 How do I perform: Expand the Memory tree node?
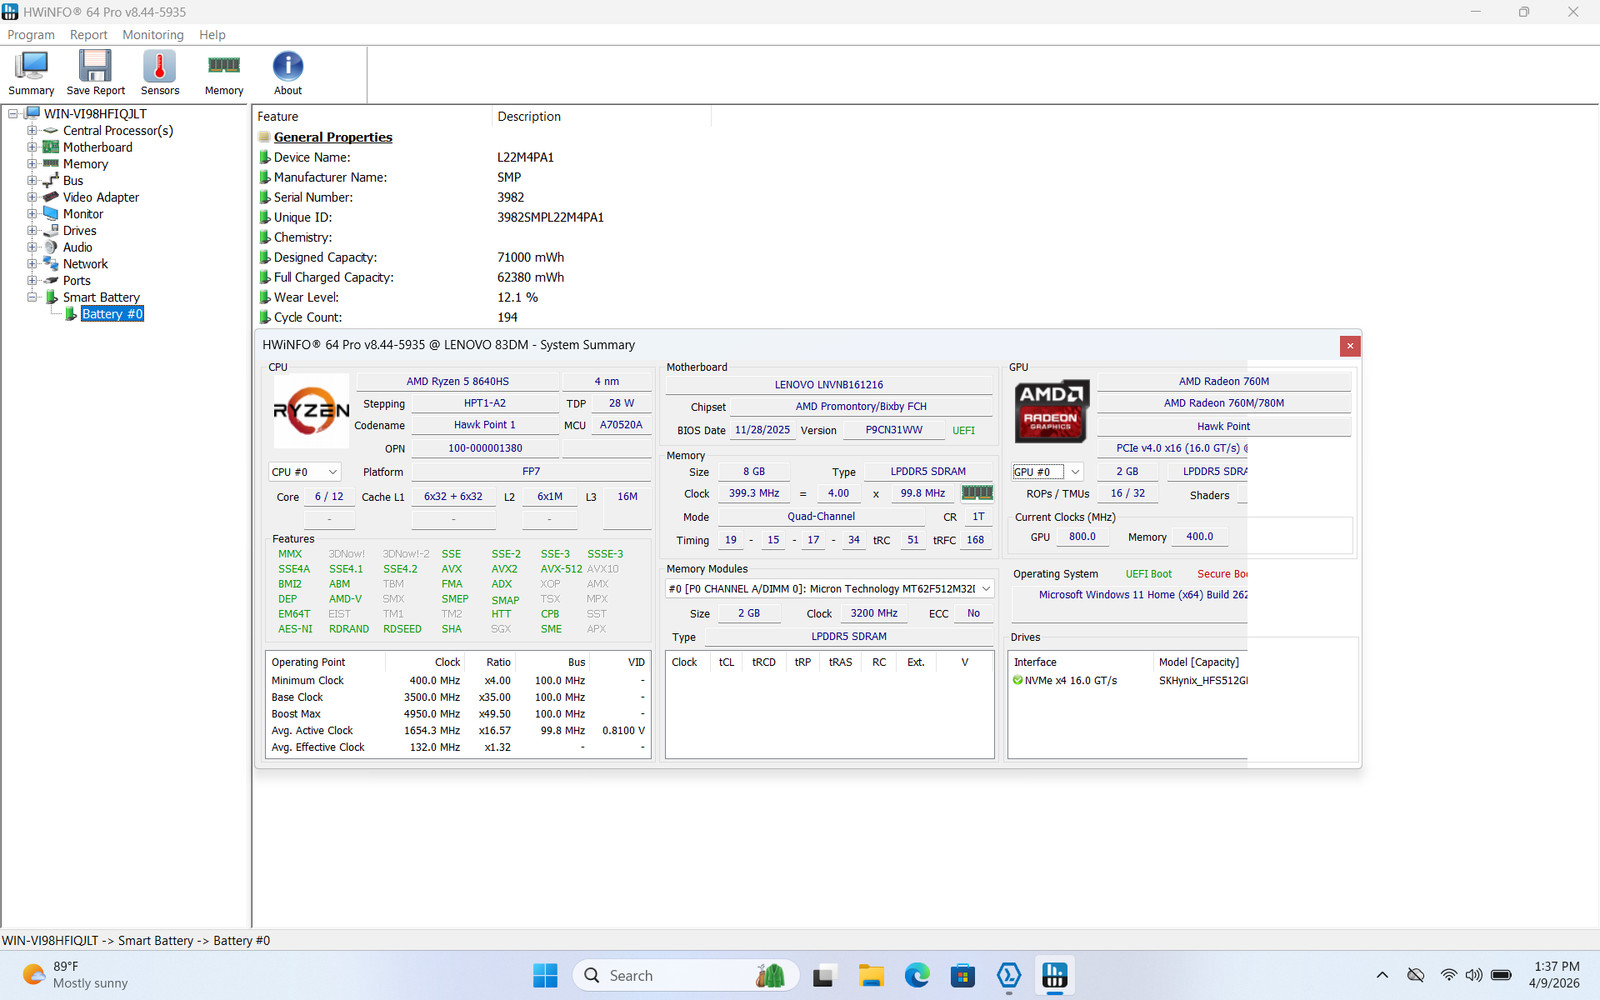(x=32, y=164)
